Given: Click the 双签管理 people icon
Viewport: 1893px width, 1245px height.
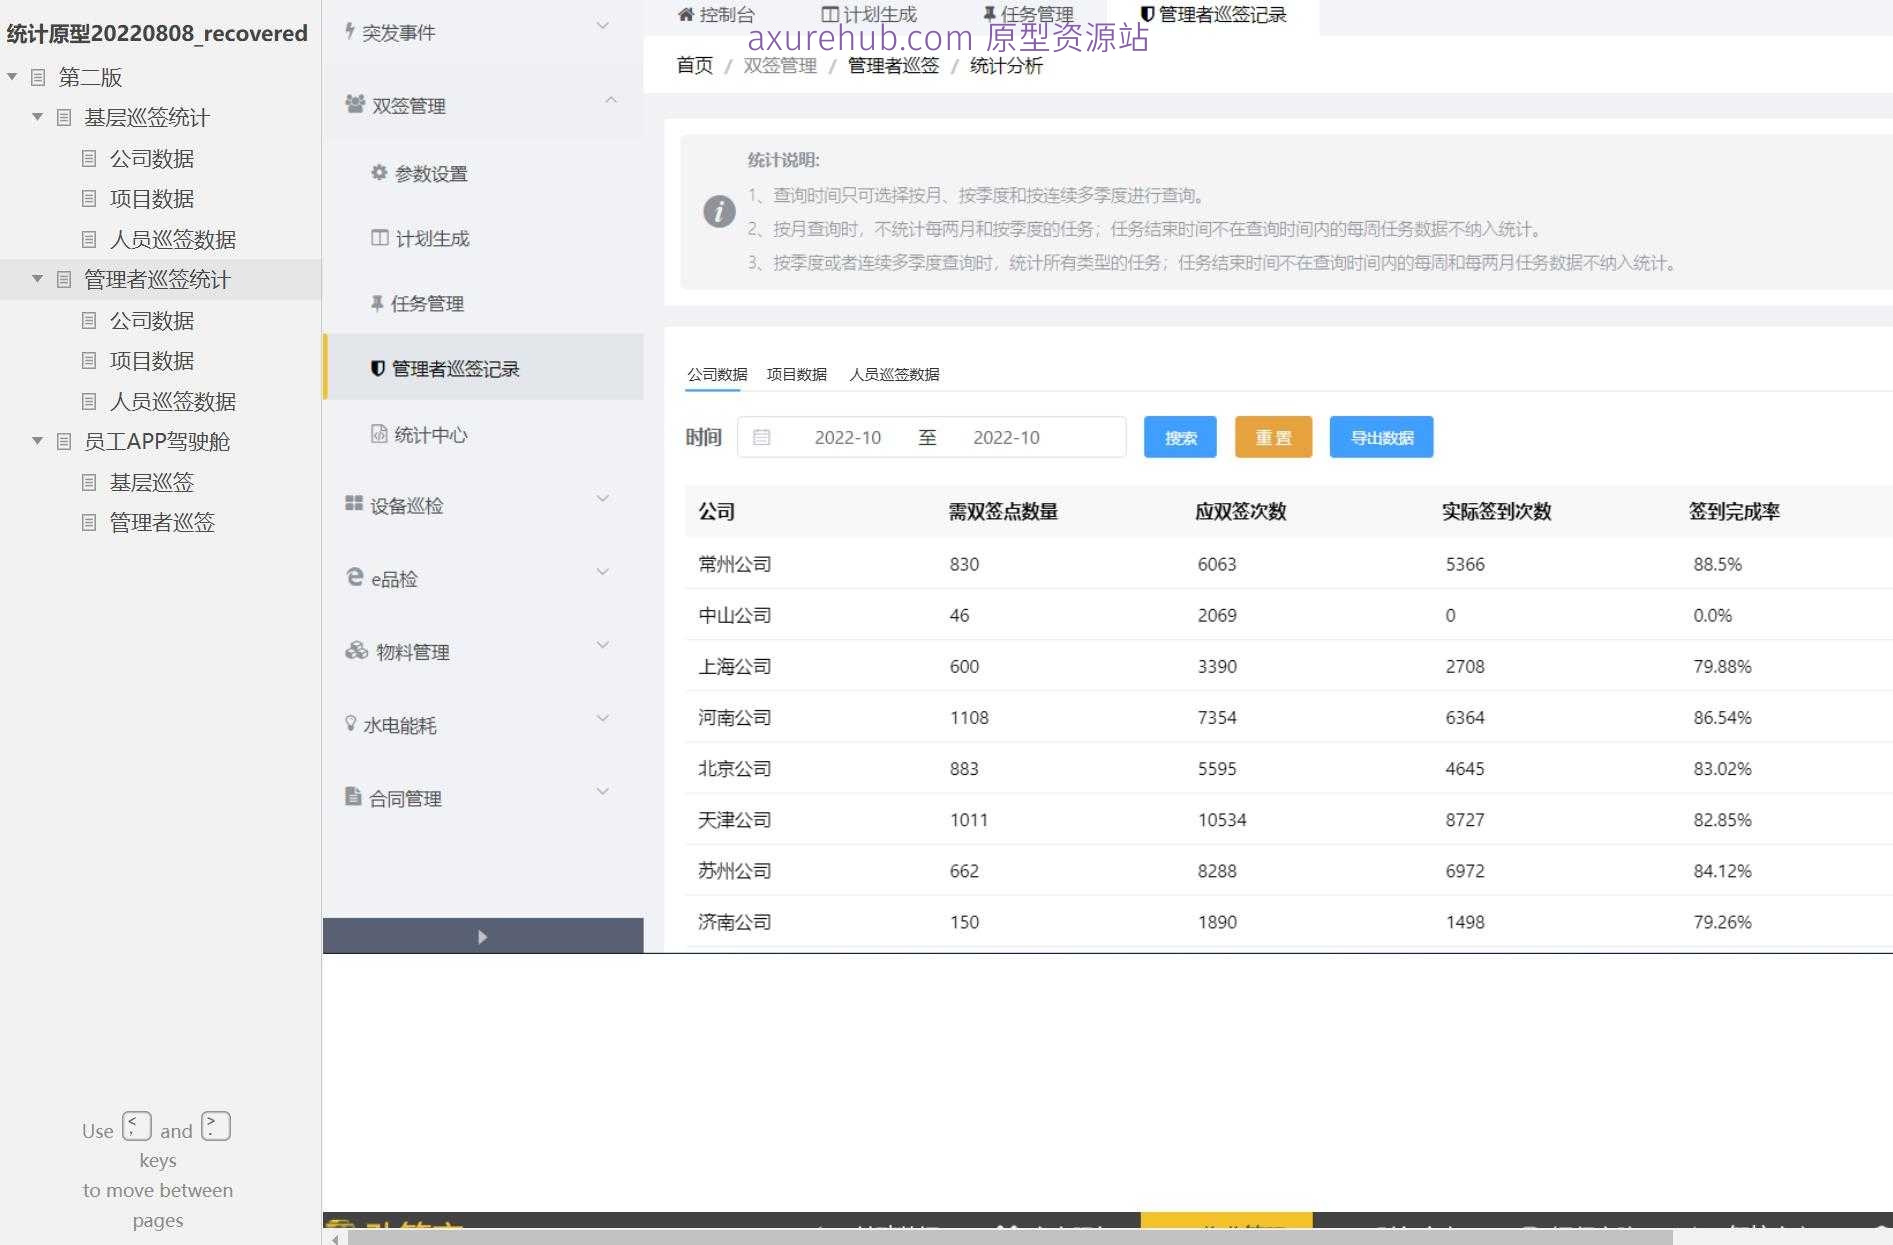Looking at the screenshot, I should click(355, 104).
